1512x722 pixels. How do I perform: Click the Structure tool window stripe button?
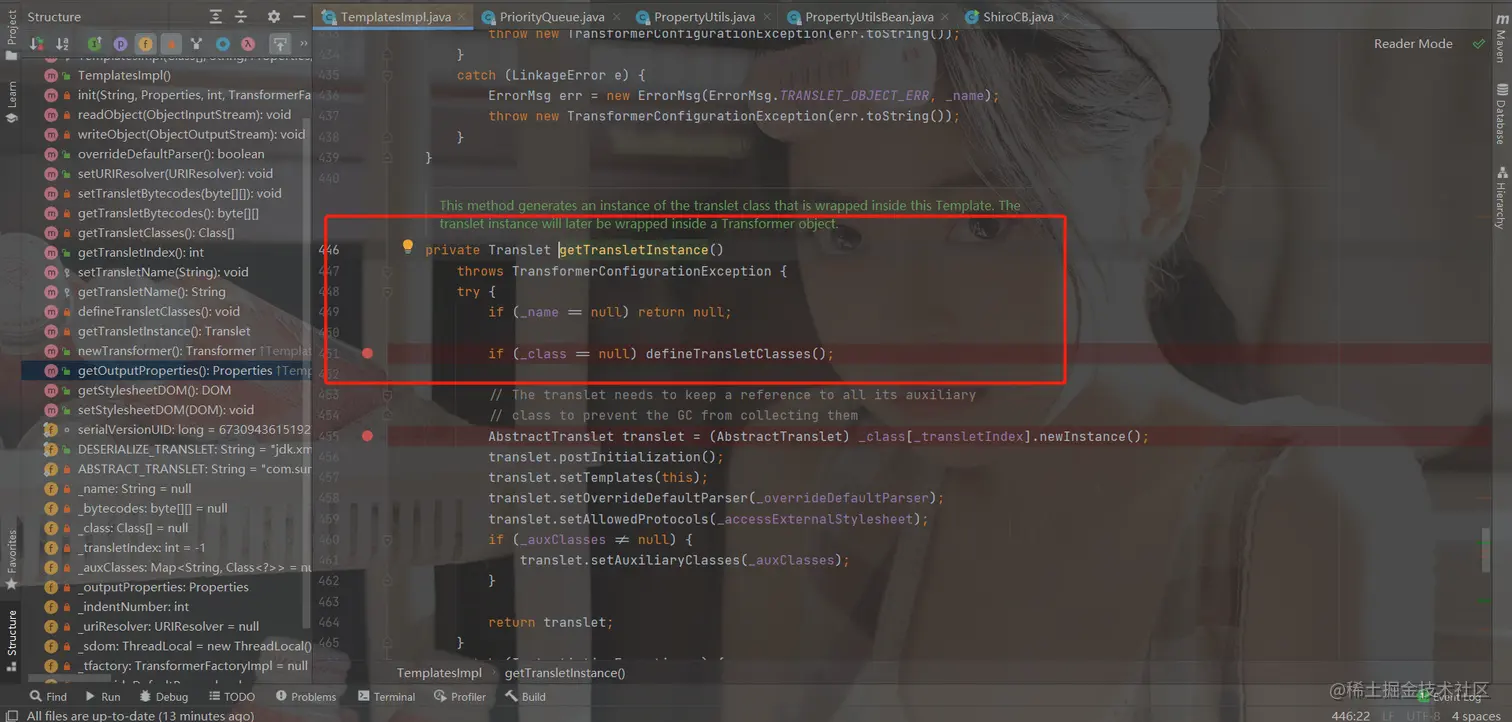click(x=11, y=640)
